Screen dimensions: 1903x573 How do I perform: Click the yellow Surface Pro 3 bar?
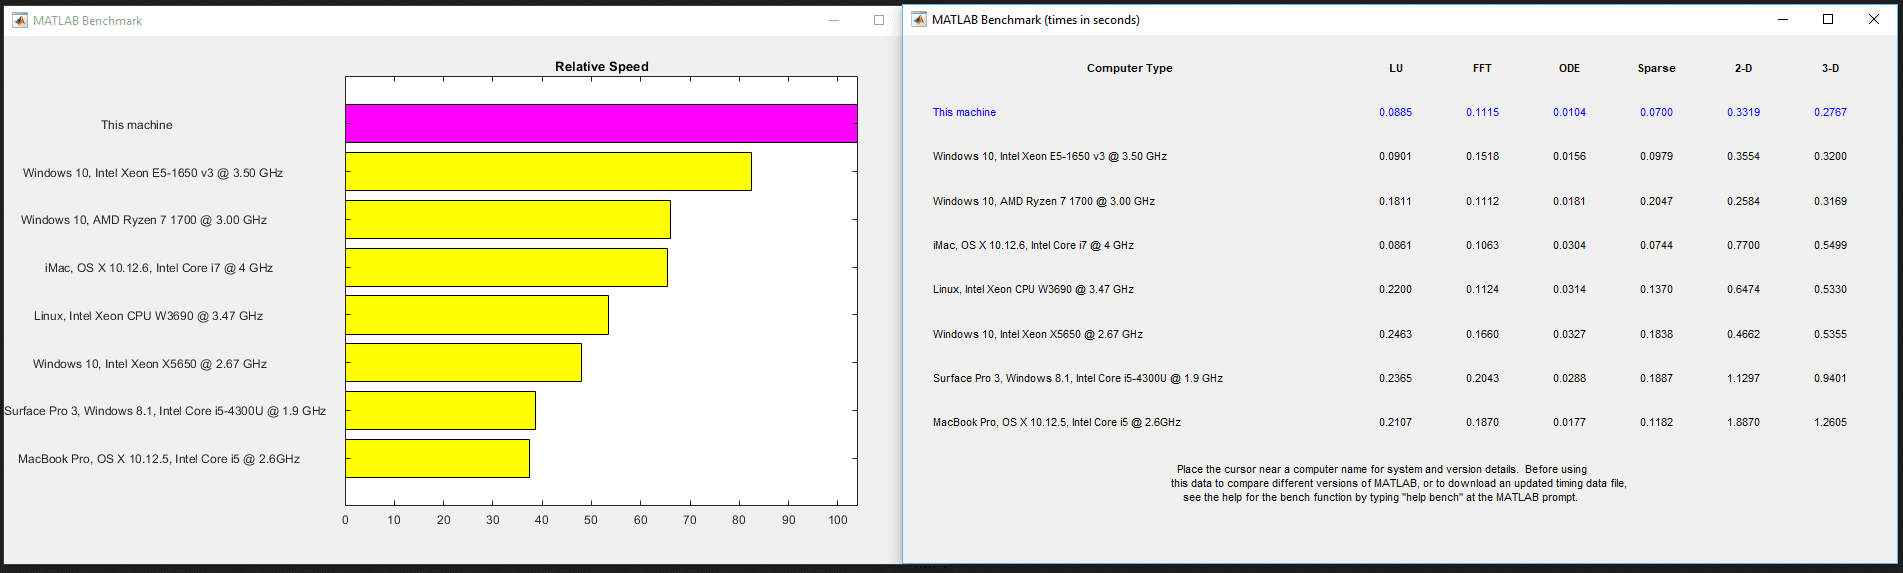point(440,410)
